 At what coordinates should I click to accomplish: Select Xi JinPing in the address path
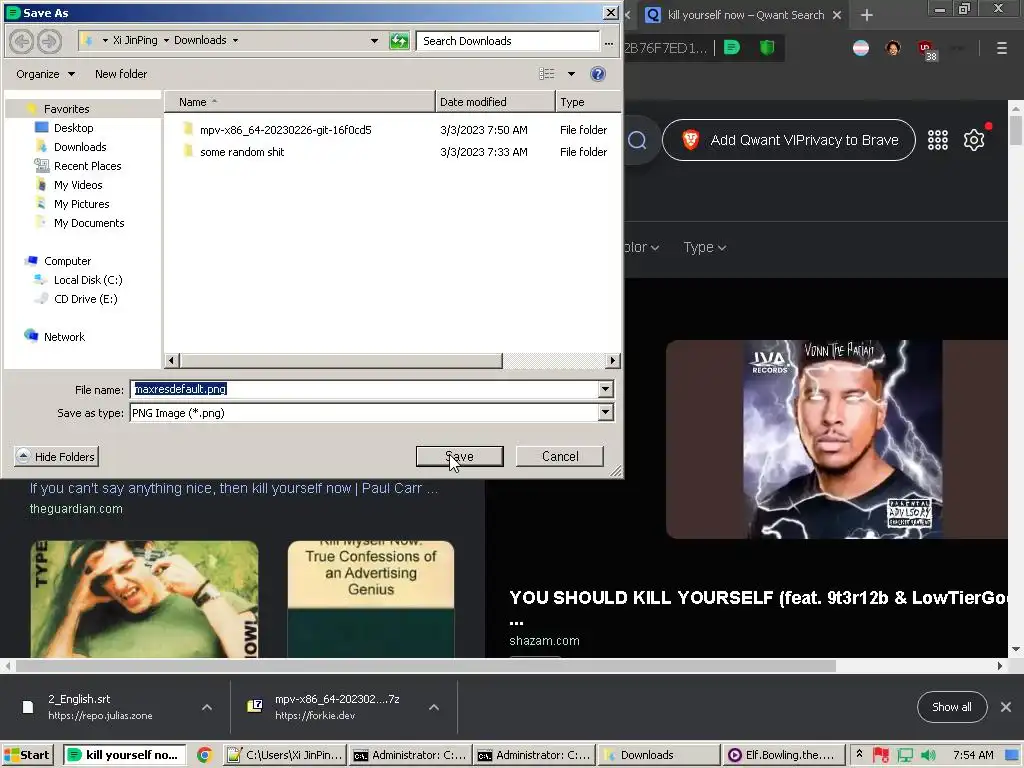135,40
